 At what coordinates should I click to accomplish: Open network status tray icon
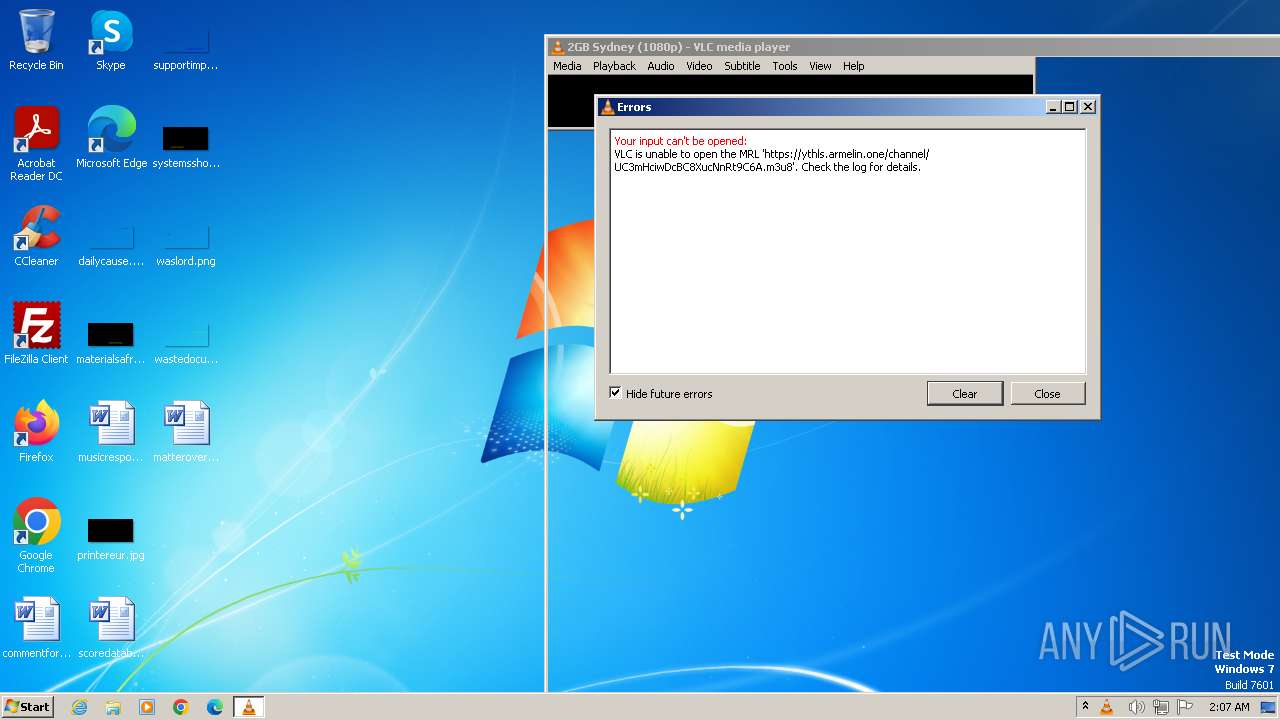[1160, 707]
